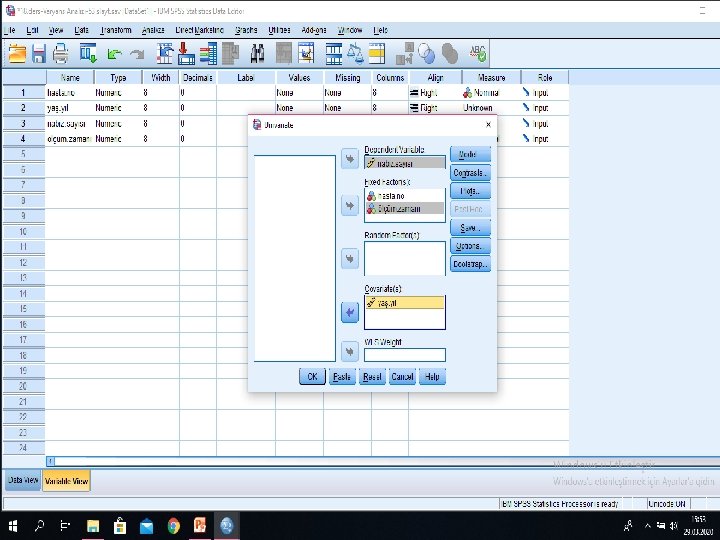720x540 pixels.
Task: Click the green Undo arrow icon
Action: pyautogui.click(x=114, y=54)
